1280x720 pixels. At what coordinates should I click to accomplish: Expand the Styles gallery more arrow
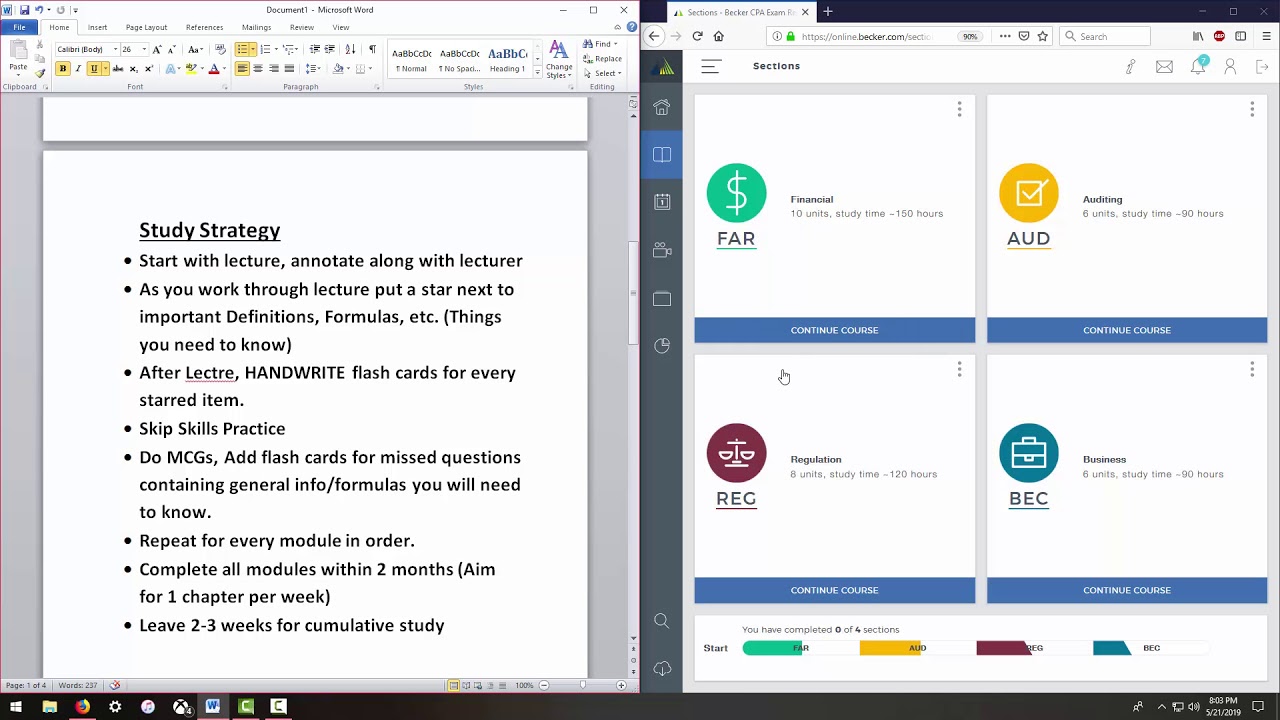(538, 73)
